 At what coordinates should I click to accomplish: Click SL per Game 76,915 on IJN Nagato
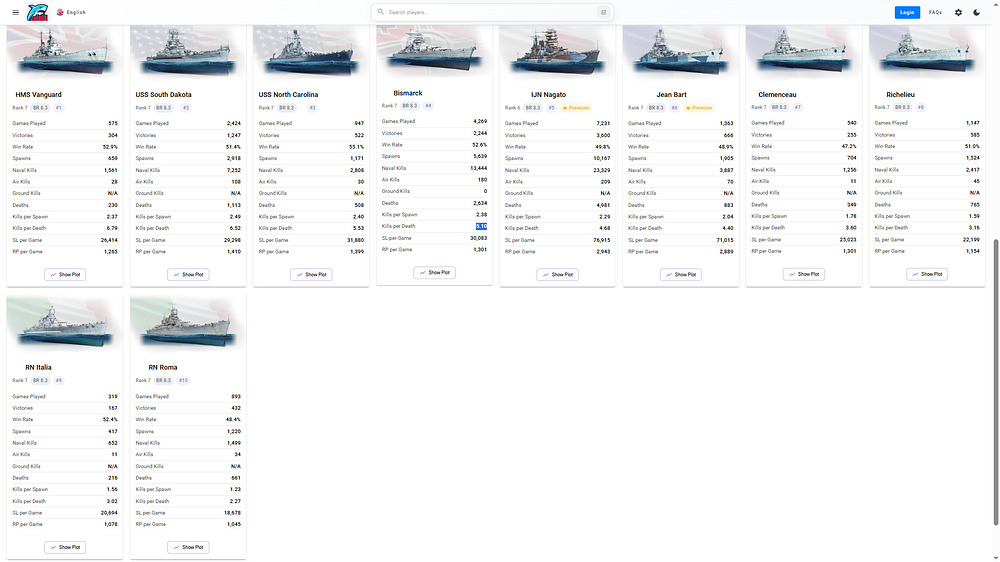click(601, 240)
